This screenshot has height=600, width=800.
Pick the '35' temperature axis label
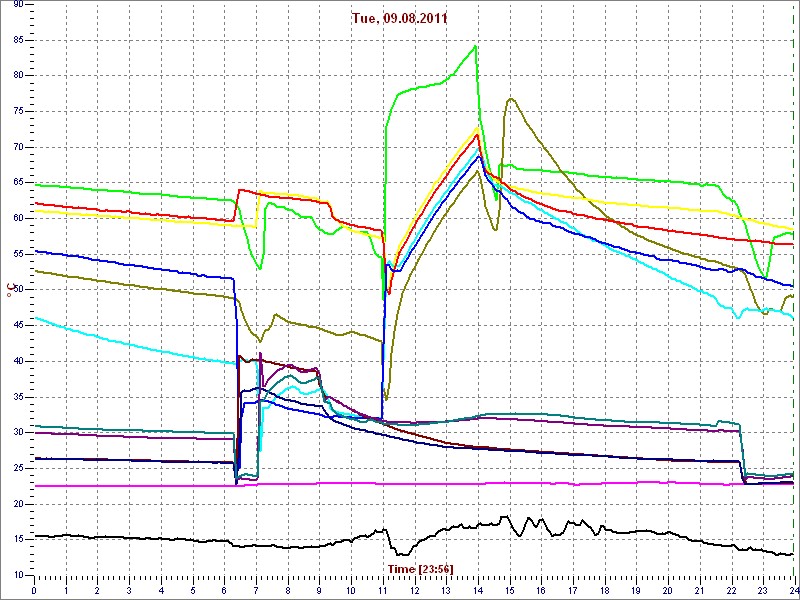tap(16, 397)
